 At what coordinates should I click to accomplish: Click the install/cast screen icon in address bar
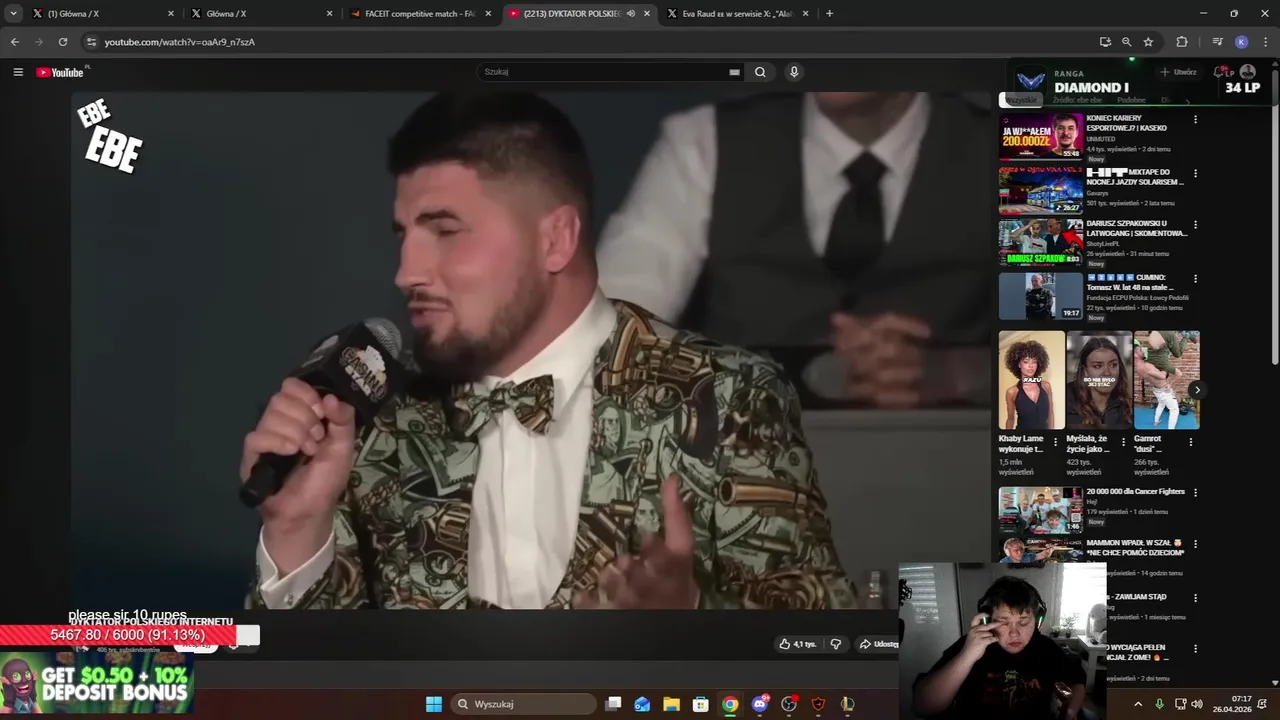[1105, 42]
